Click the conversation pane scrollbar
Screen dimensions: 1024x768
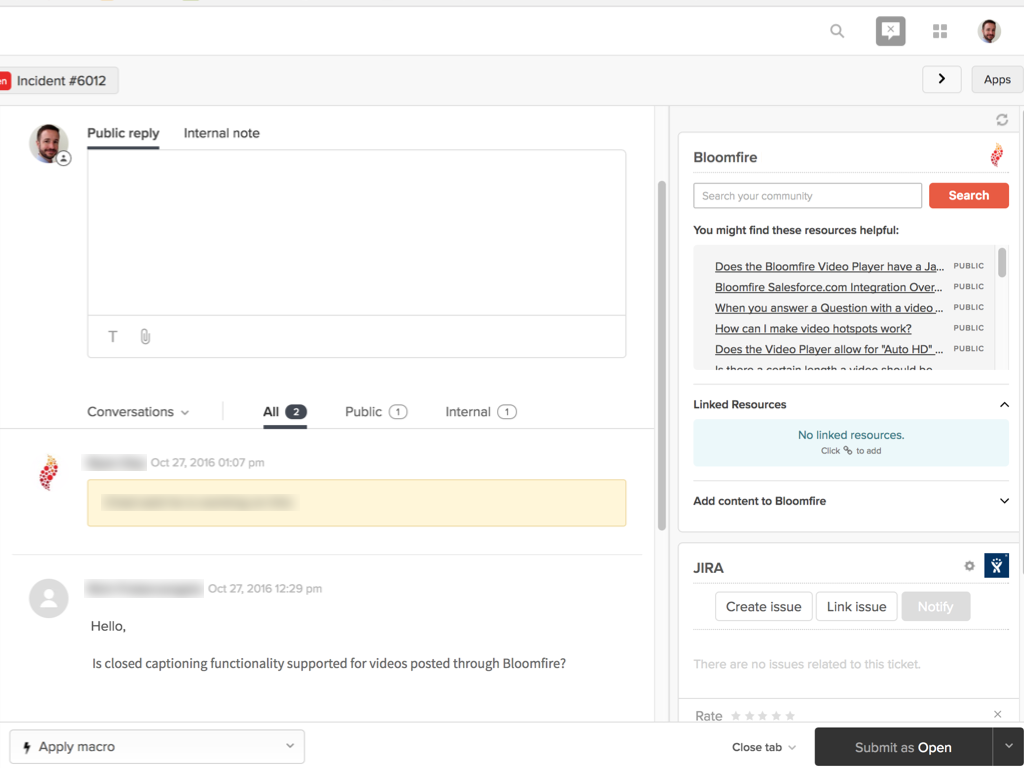[x=662, y=355]
